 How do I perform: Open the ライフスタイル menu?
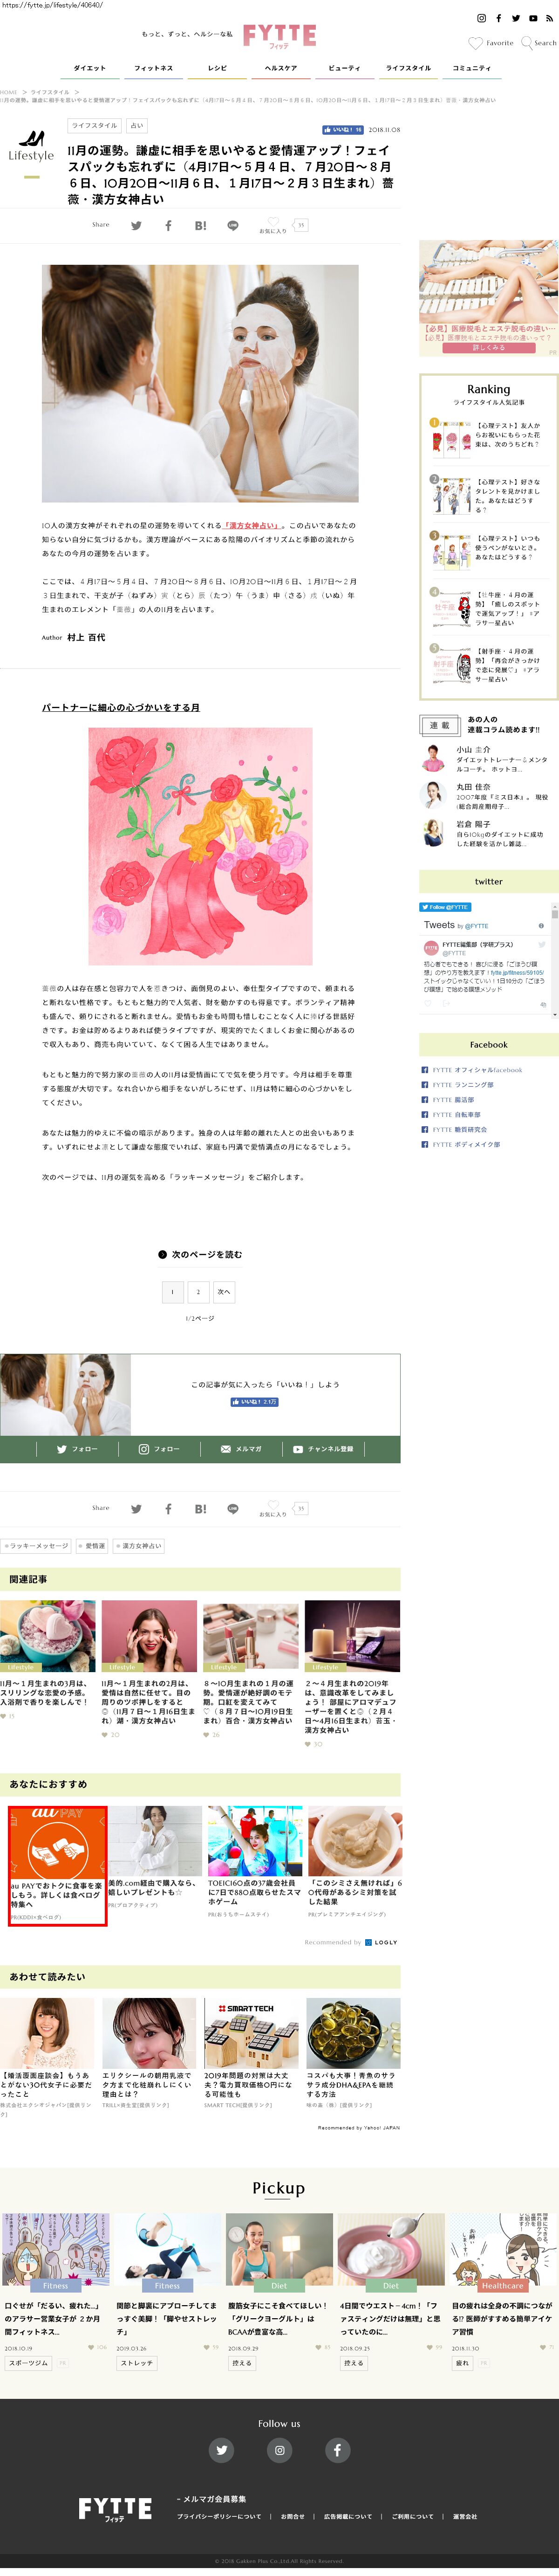point(408,68)
